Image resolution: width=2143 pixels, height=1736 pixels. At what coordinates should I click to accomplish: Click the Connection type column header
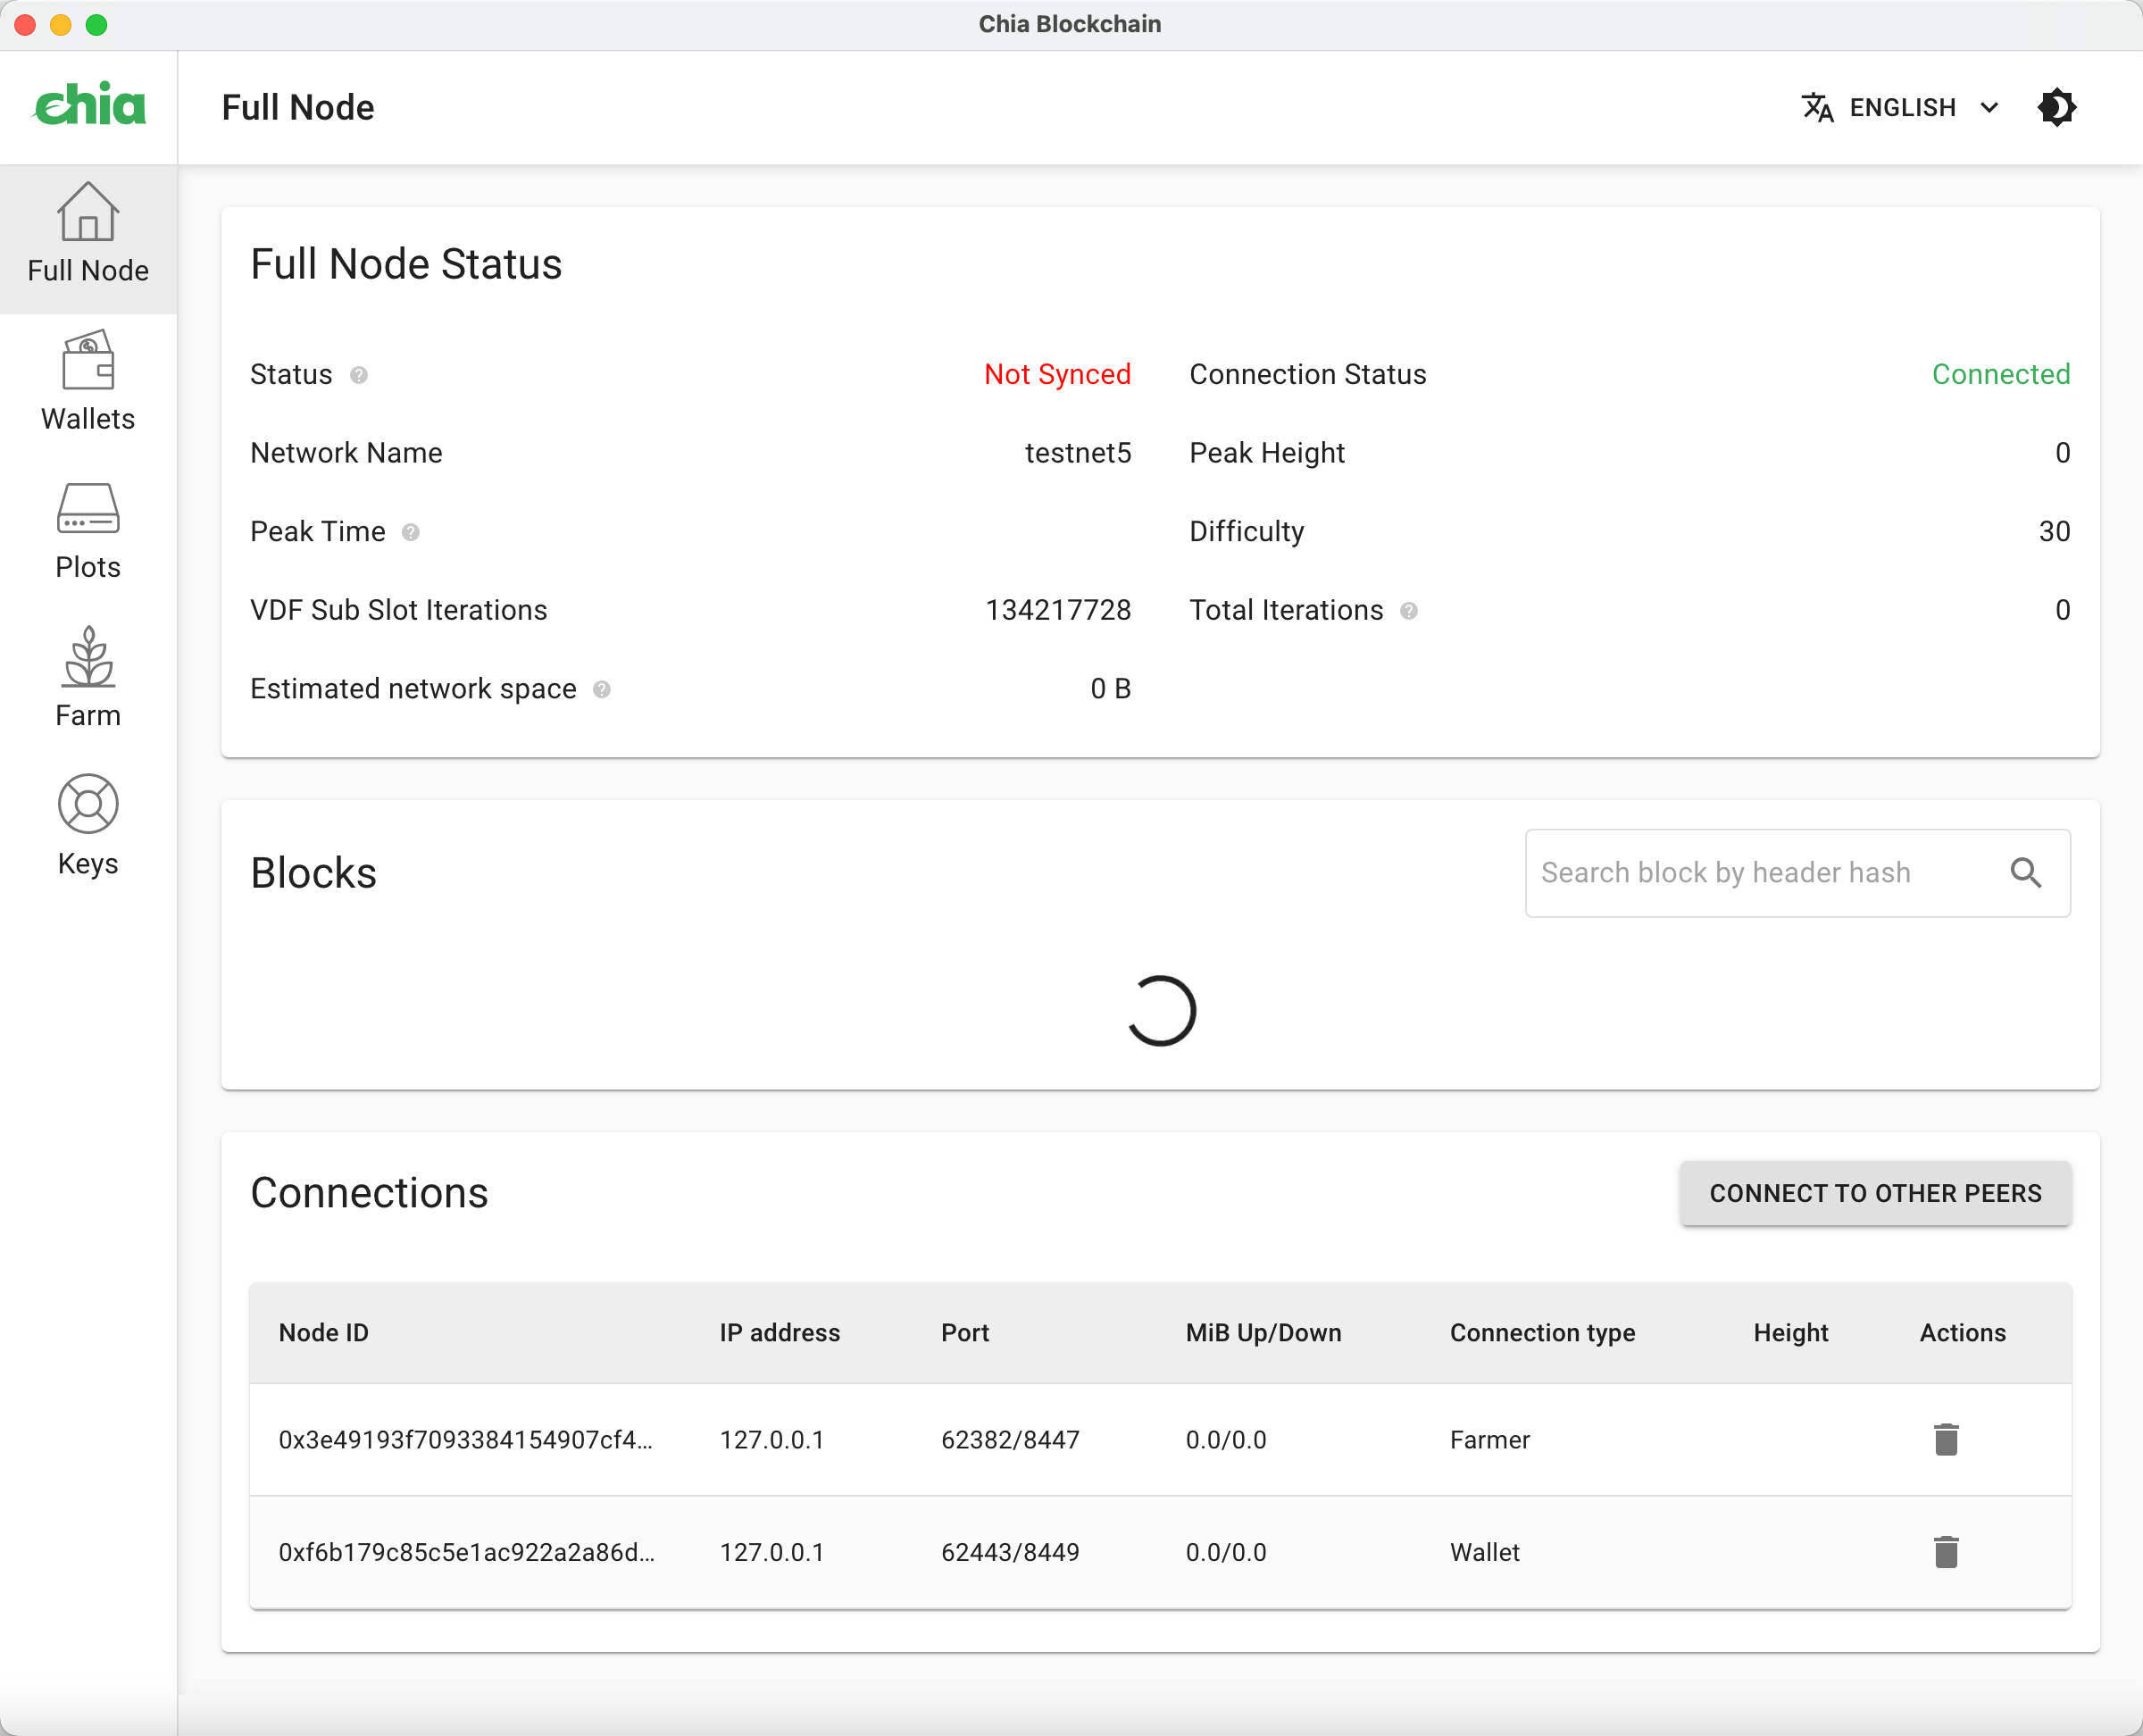1542,1333
